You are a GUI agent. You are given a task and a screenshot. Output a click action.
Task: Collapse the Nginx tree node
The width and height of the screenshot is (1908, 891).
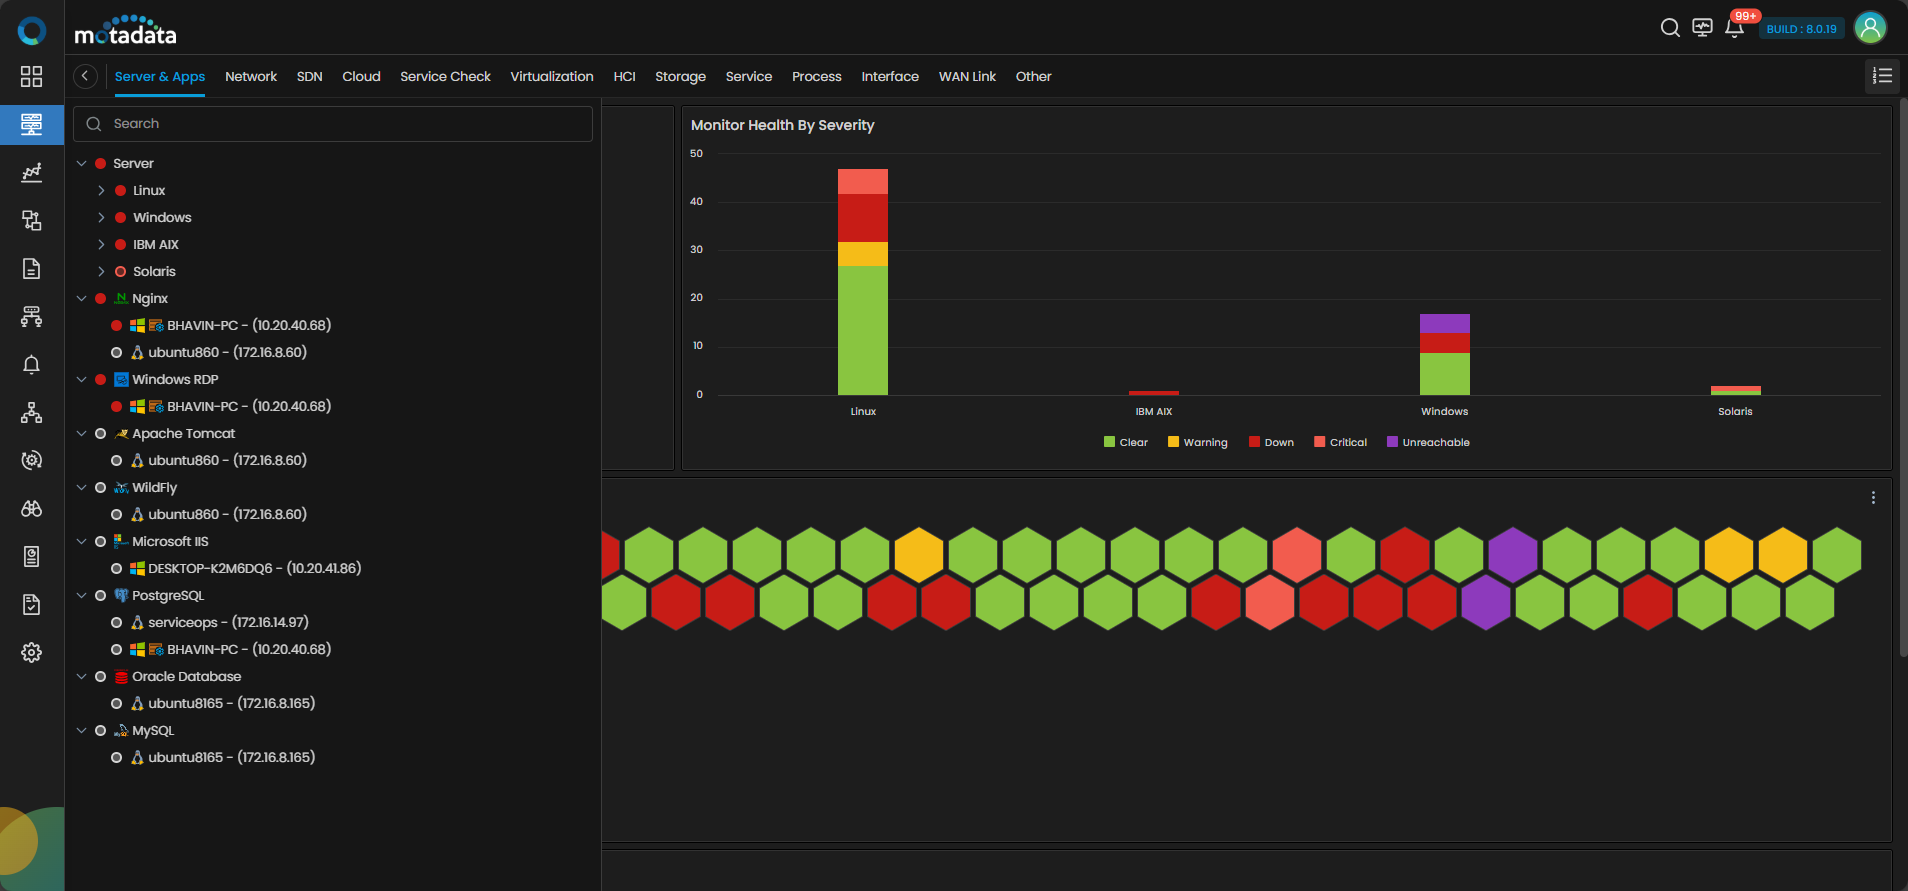[82, 298]
